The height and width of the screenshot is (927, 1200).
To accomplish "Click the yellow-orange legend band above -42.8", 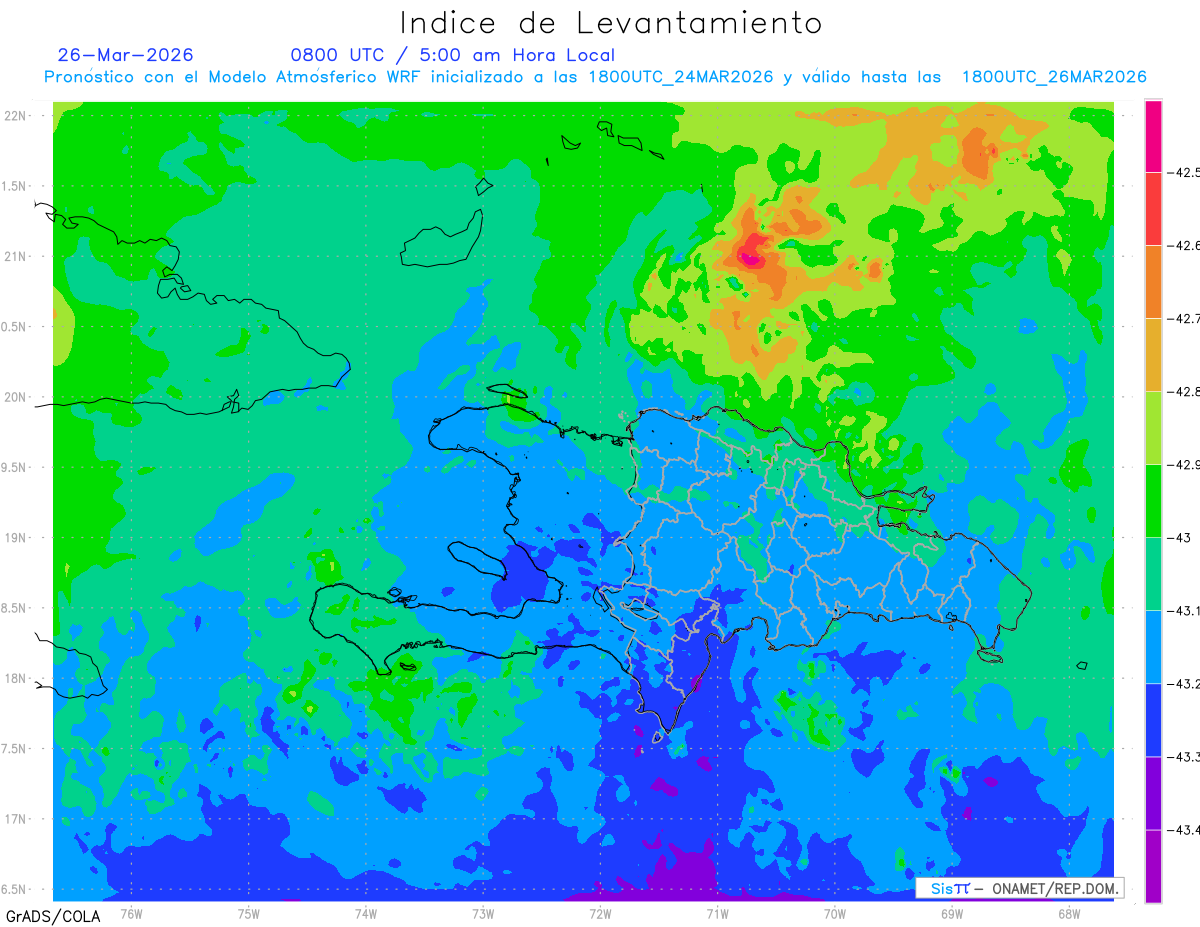I will click(x=1153, y=355).
